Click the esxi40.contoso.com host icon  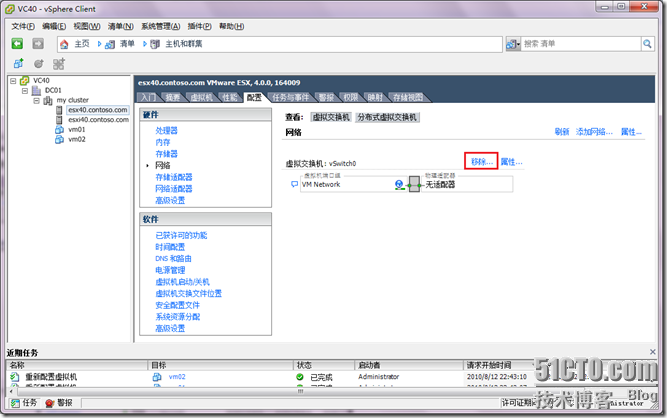click(x=59, y=120)
